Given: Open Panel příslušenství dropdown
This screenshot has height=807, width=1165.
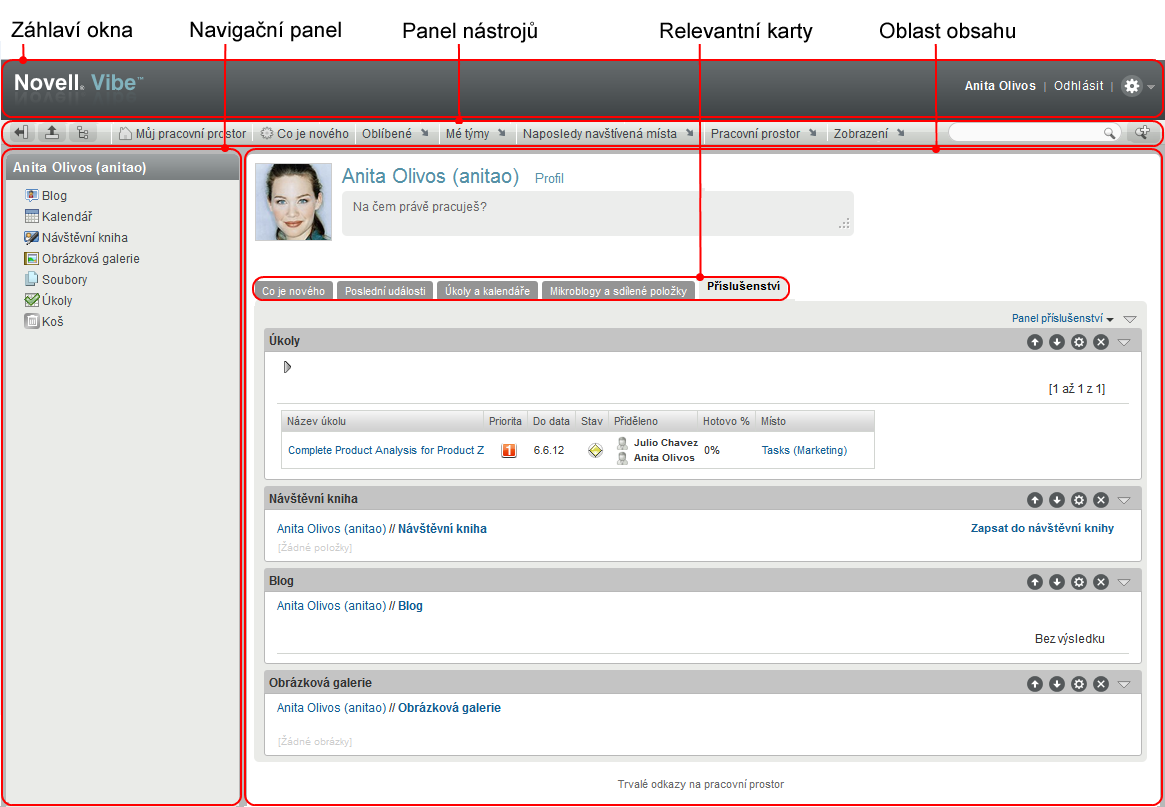Looking at the screenshot, I should pos(1062,318).
